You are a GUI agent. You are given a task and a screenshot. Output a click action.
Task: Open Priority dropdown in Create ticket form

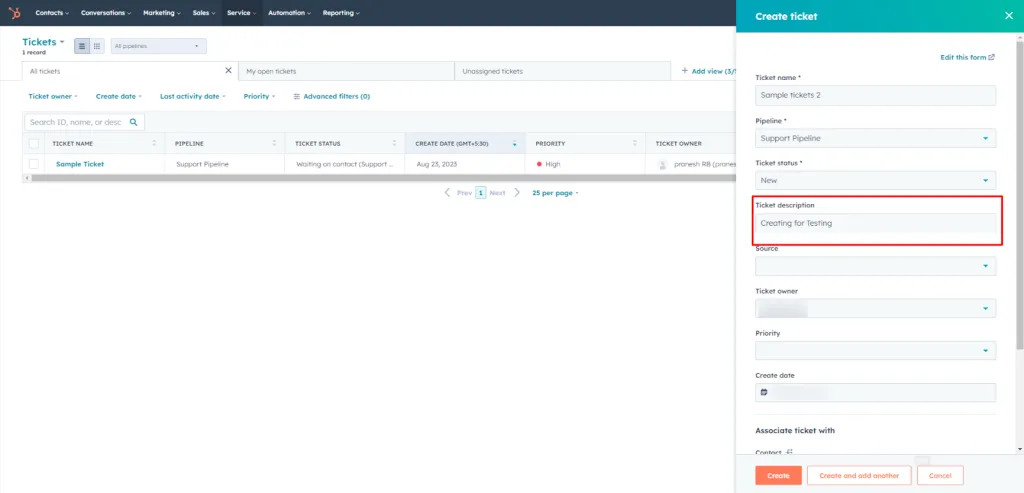[x=875, y=351]
